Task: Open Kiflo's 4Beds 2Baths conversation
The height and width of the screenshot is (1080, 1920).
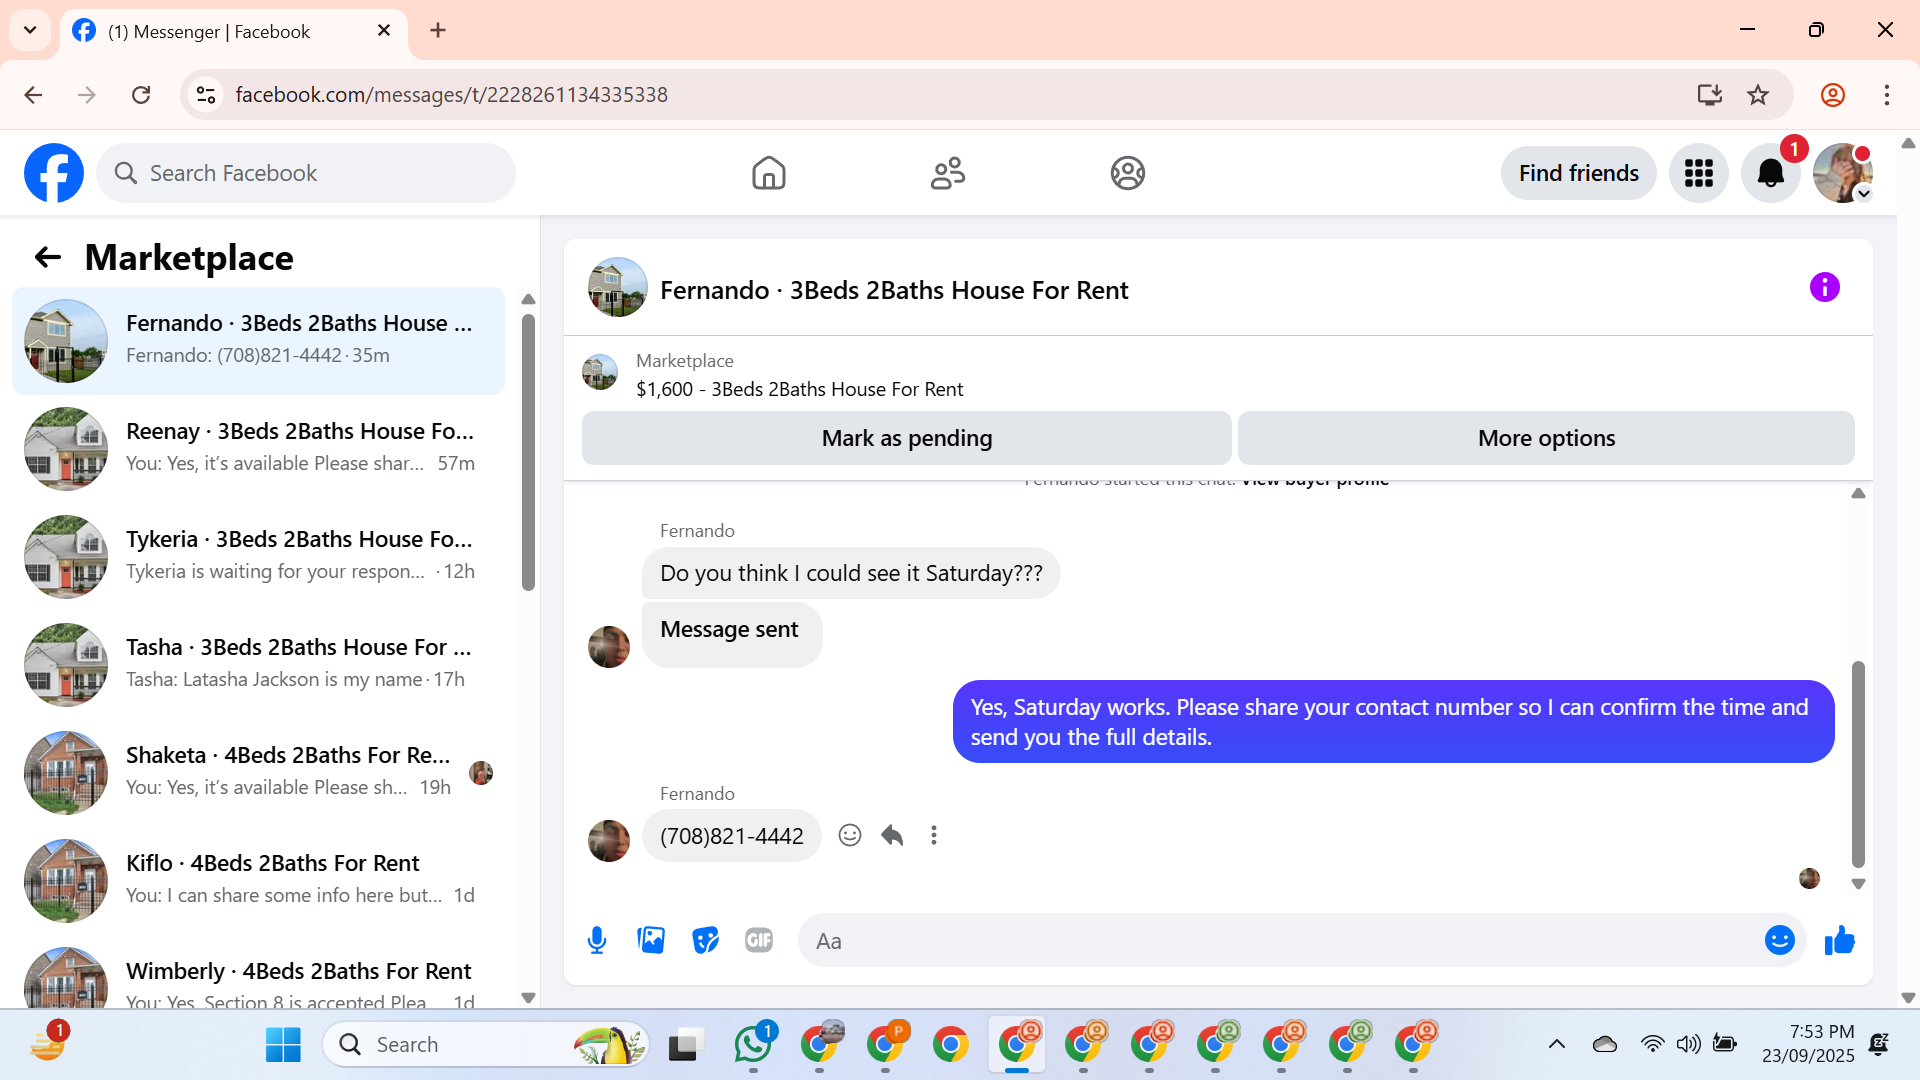Action: (258, 881)
